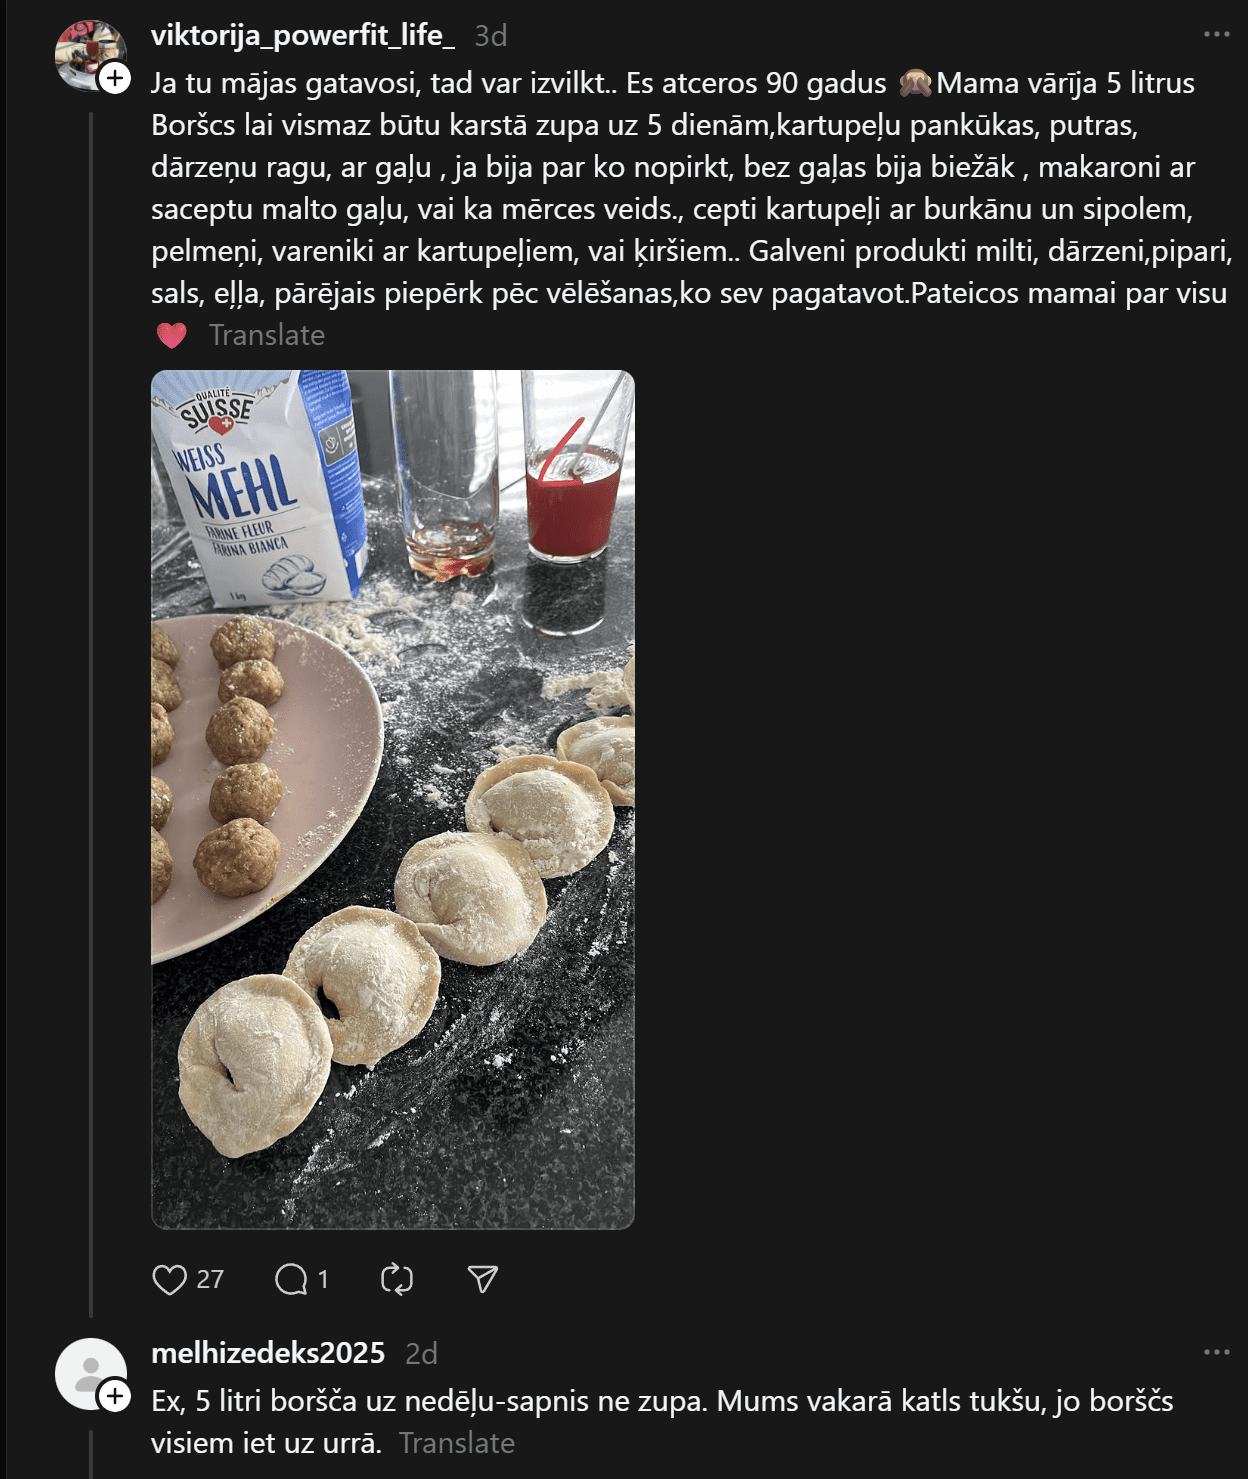The height and width of the screenshot is (1479, 1248).
Task: Click the 3d timestamp on viktorija's post
Action: pos(490,36)
